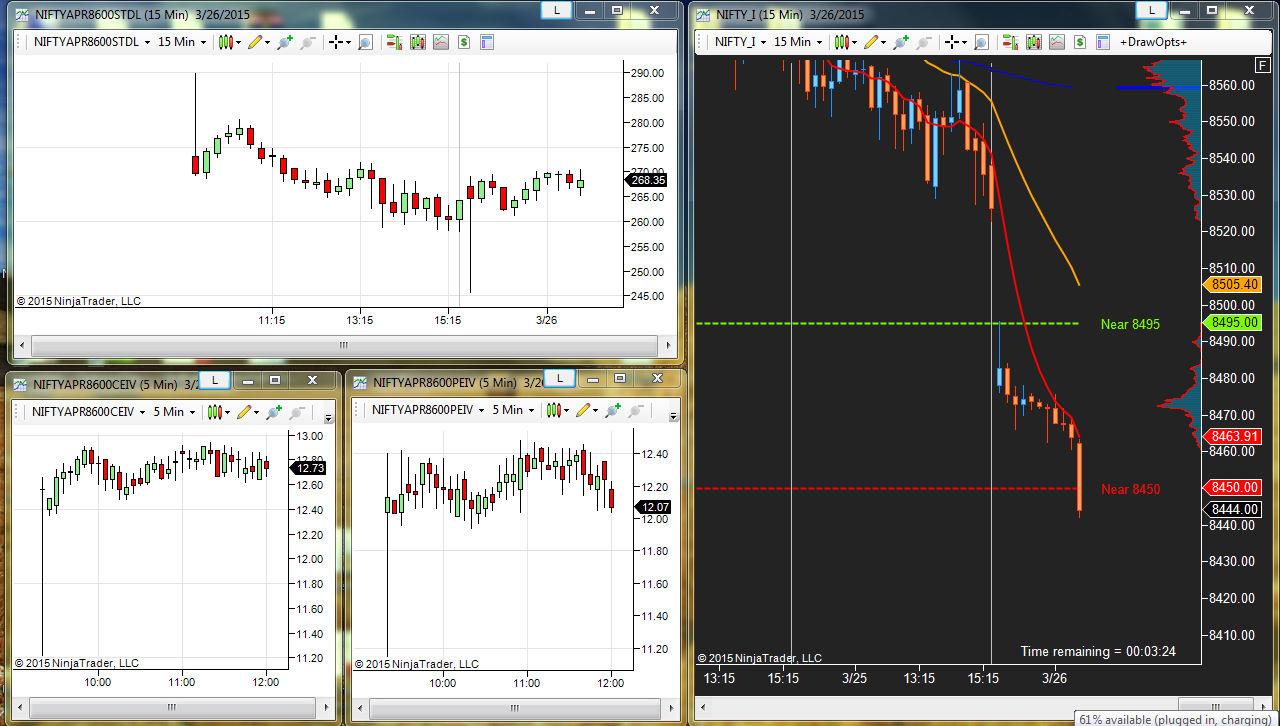The width and height of the screenshot is (1280, 726).
Task: Open 5 Min interval dropdown in NIFTYAPR8600PEIV window
Action: tap(514, 410)
